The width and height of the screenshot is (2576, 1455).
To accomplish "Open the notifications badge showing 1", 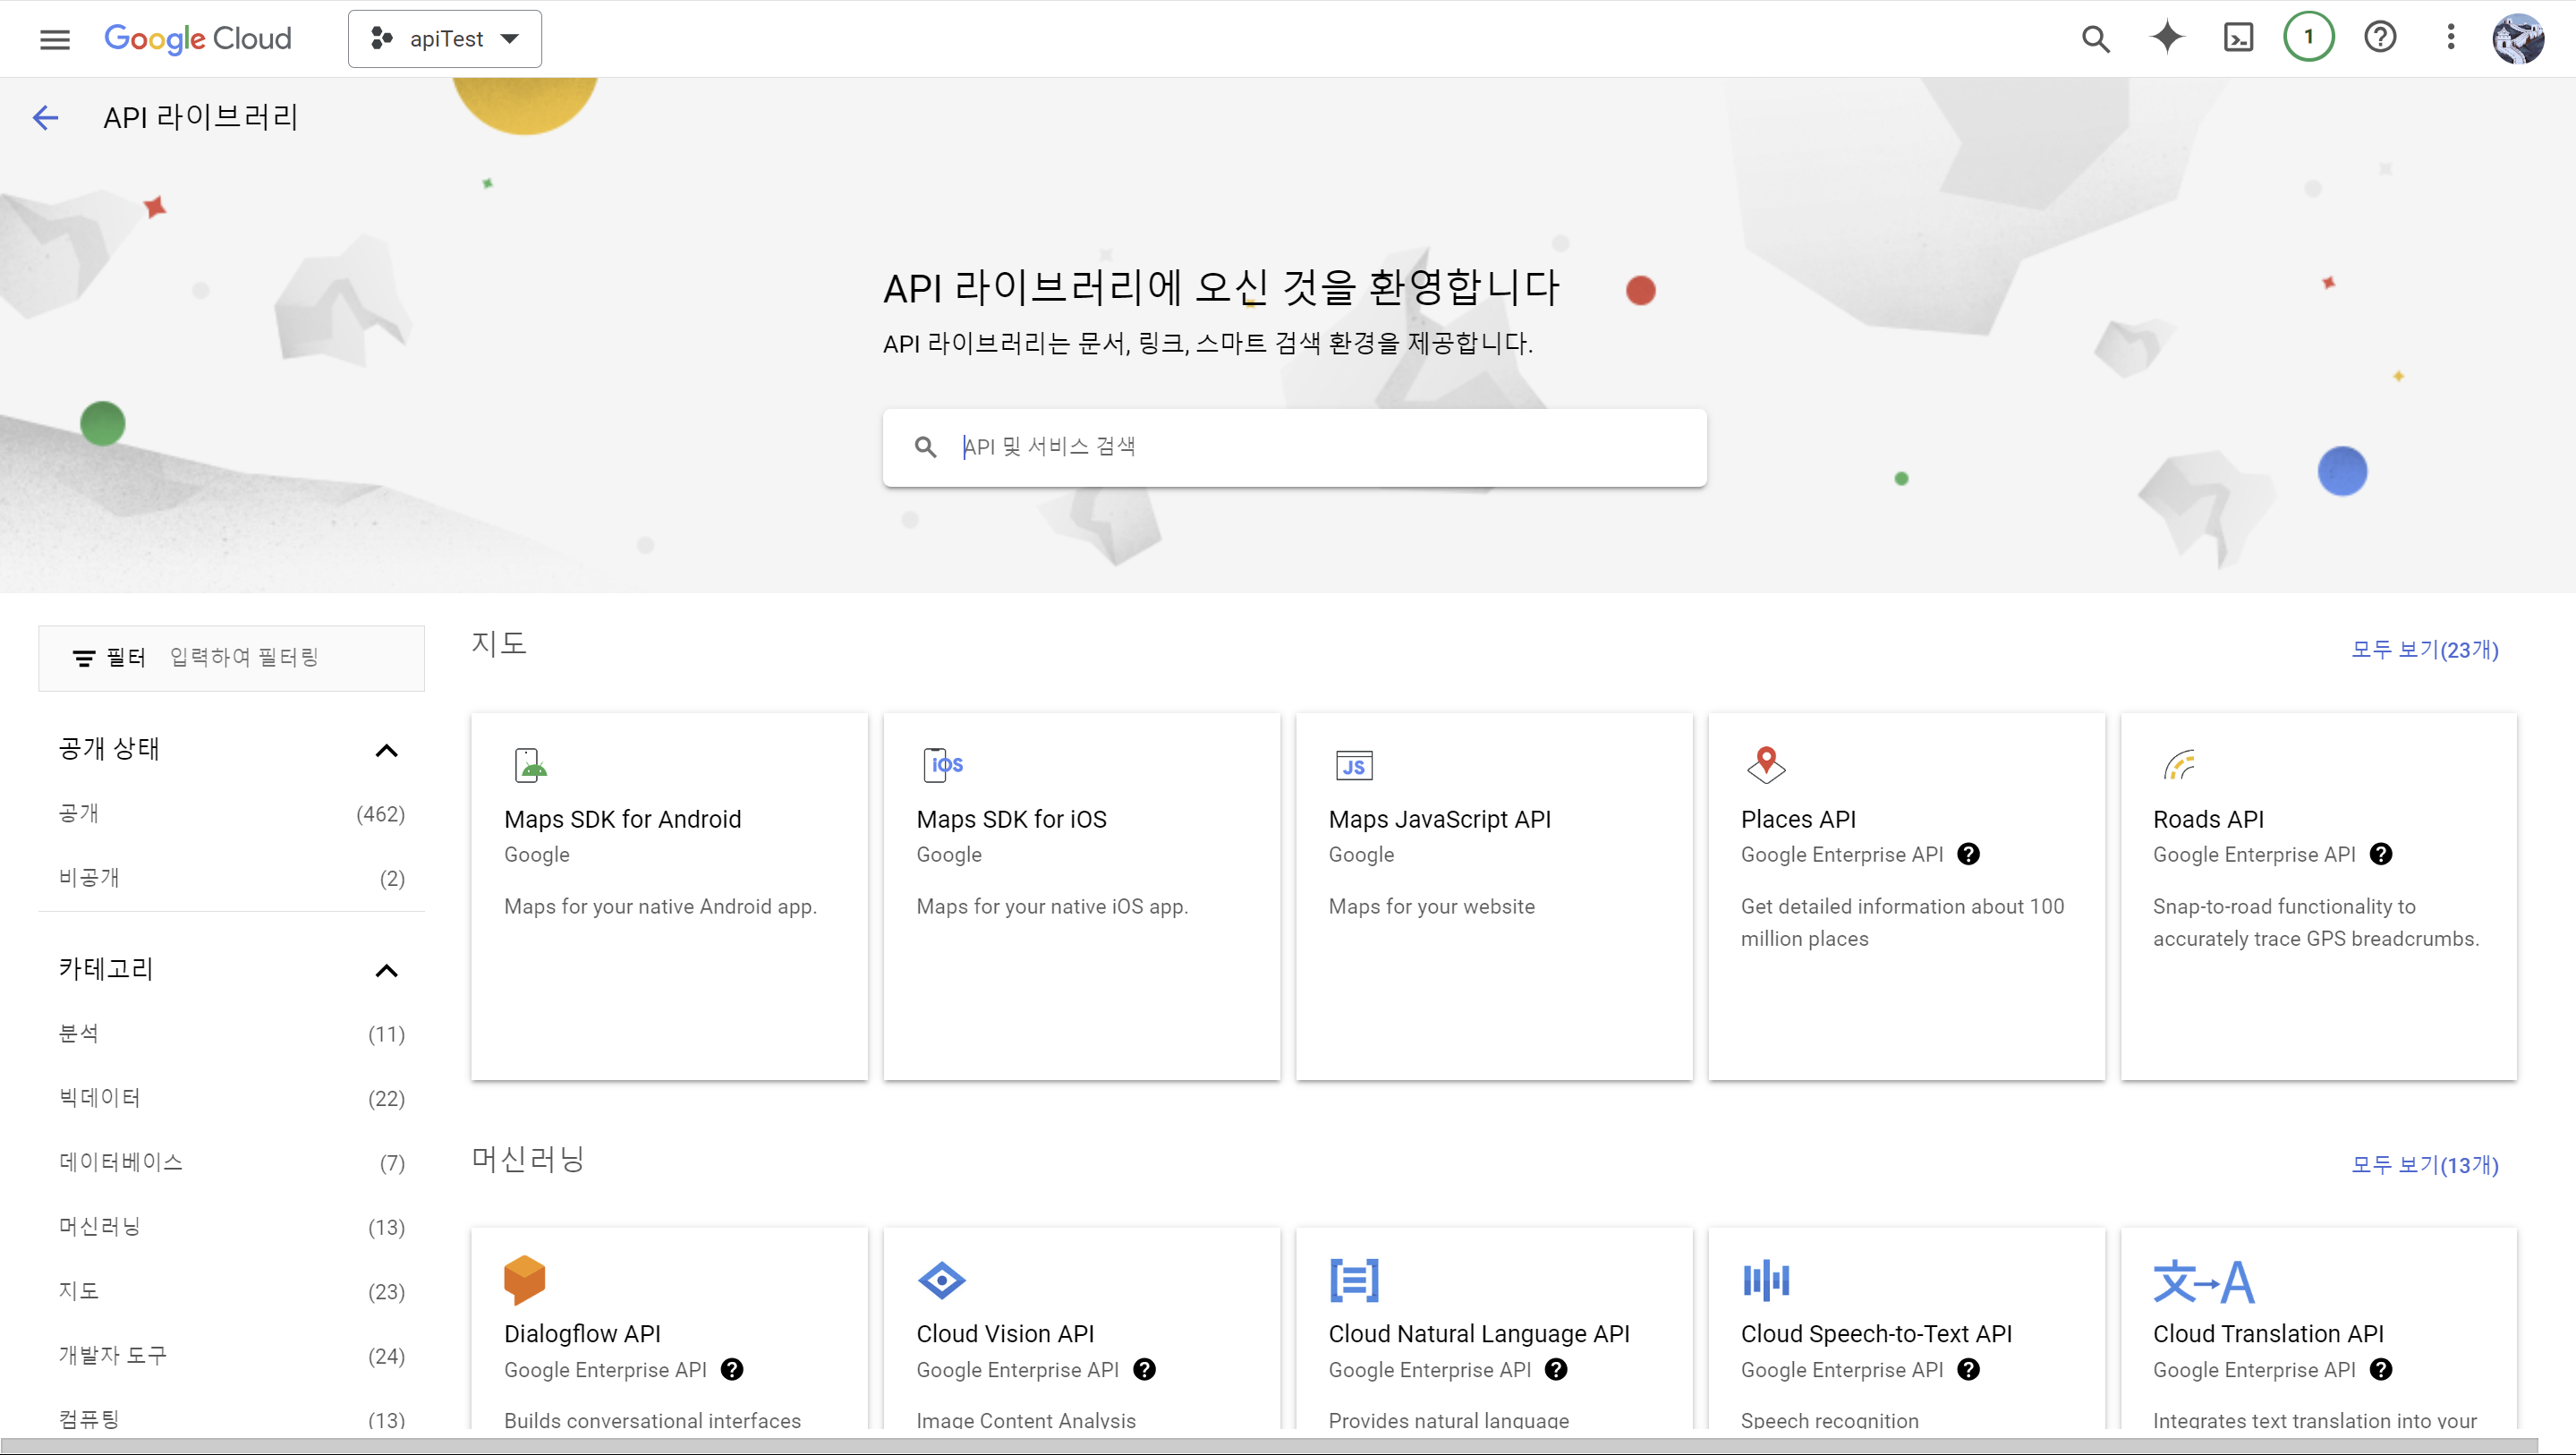I will [x=2309, y=38].
